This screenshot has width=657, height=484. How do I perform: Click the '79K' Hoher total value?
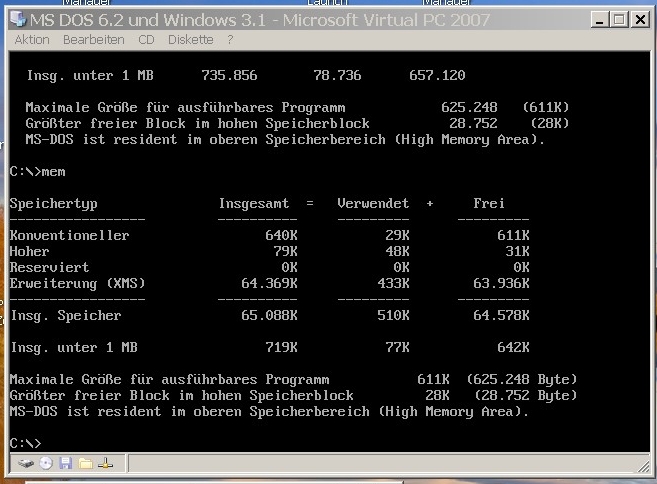pos(285,251)
